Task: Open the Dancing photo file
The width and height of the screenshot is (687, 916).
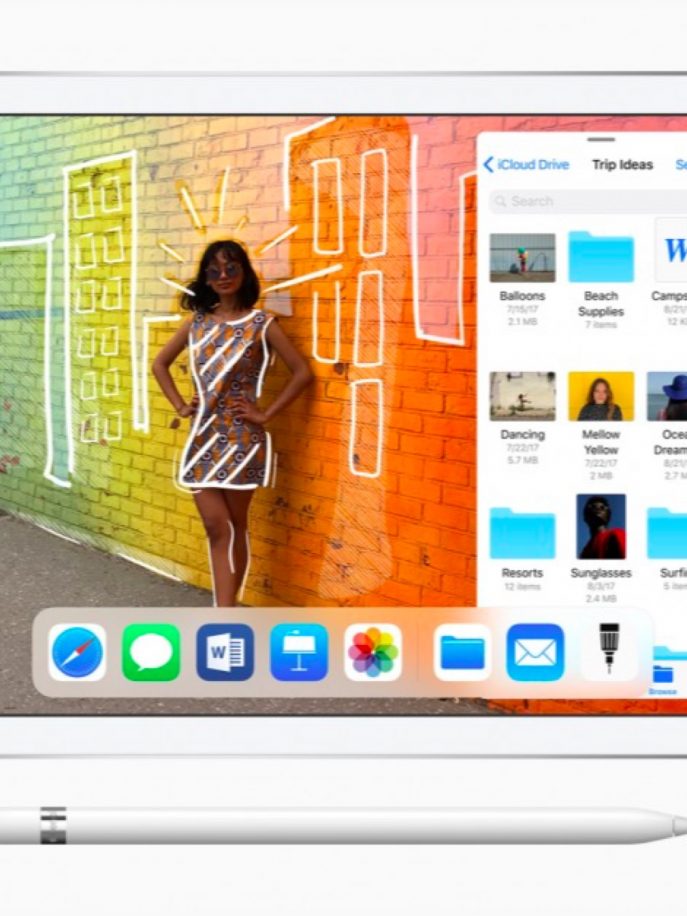Action: [522, 397]
